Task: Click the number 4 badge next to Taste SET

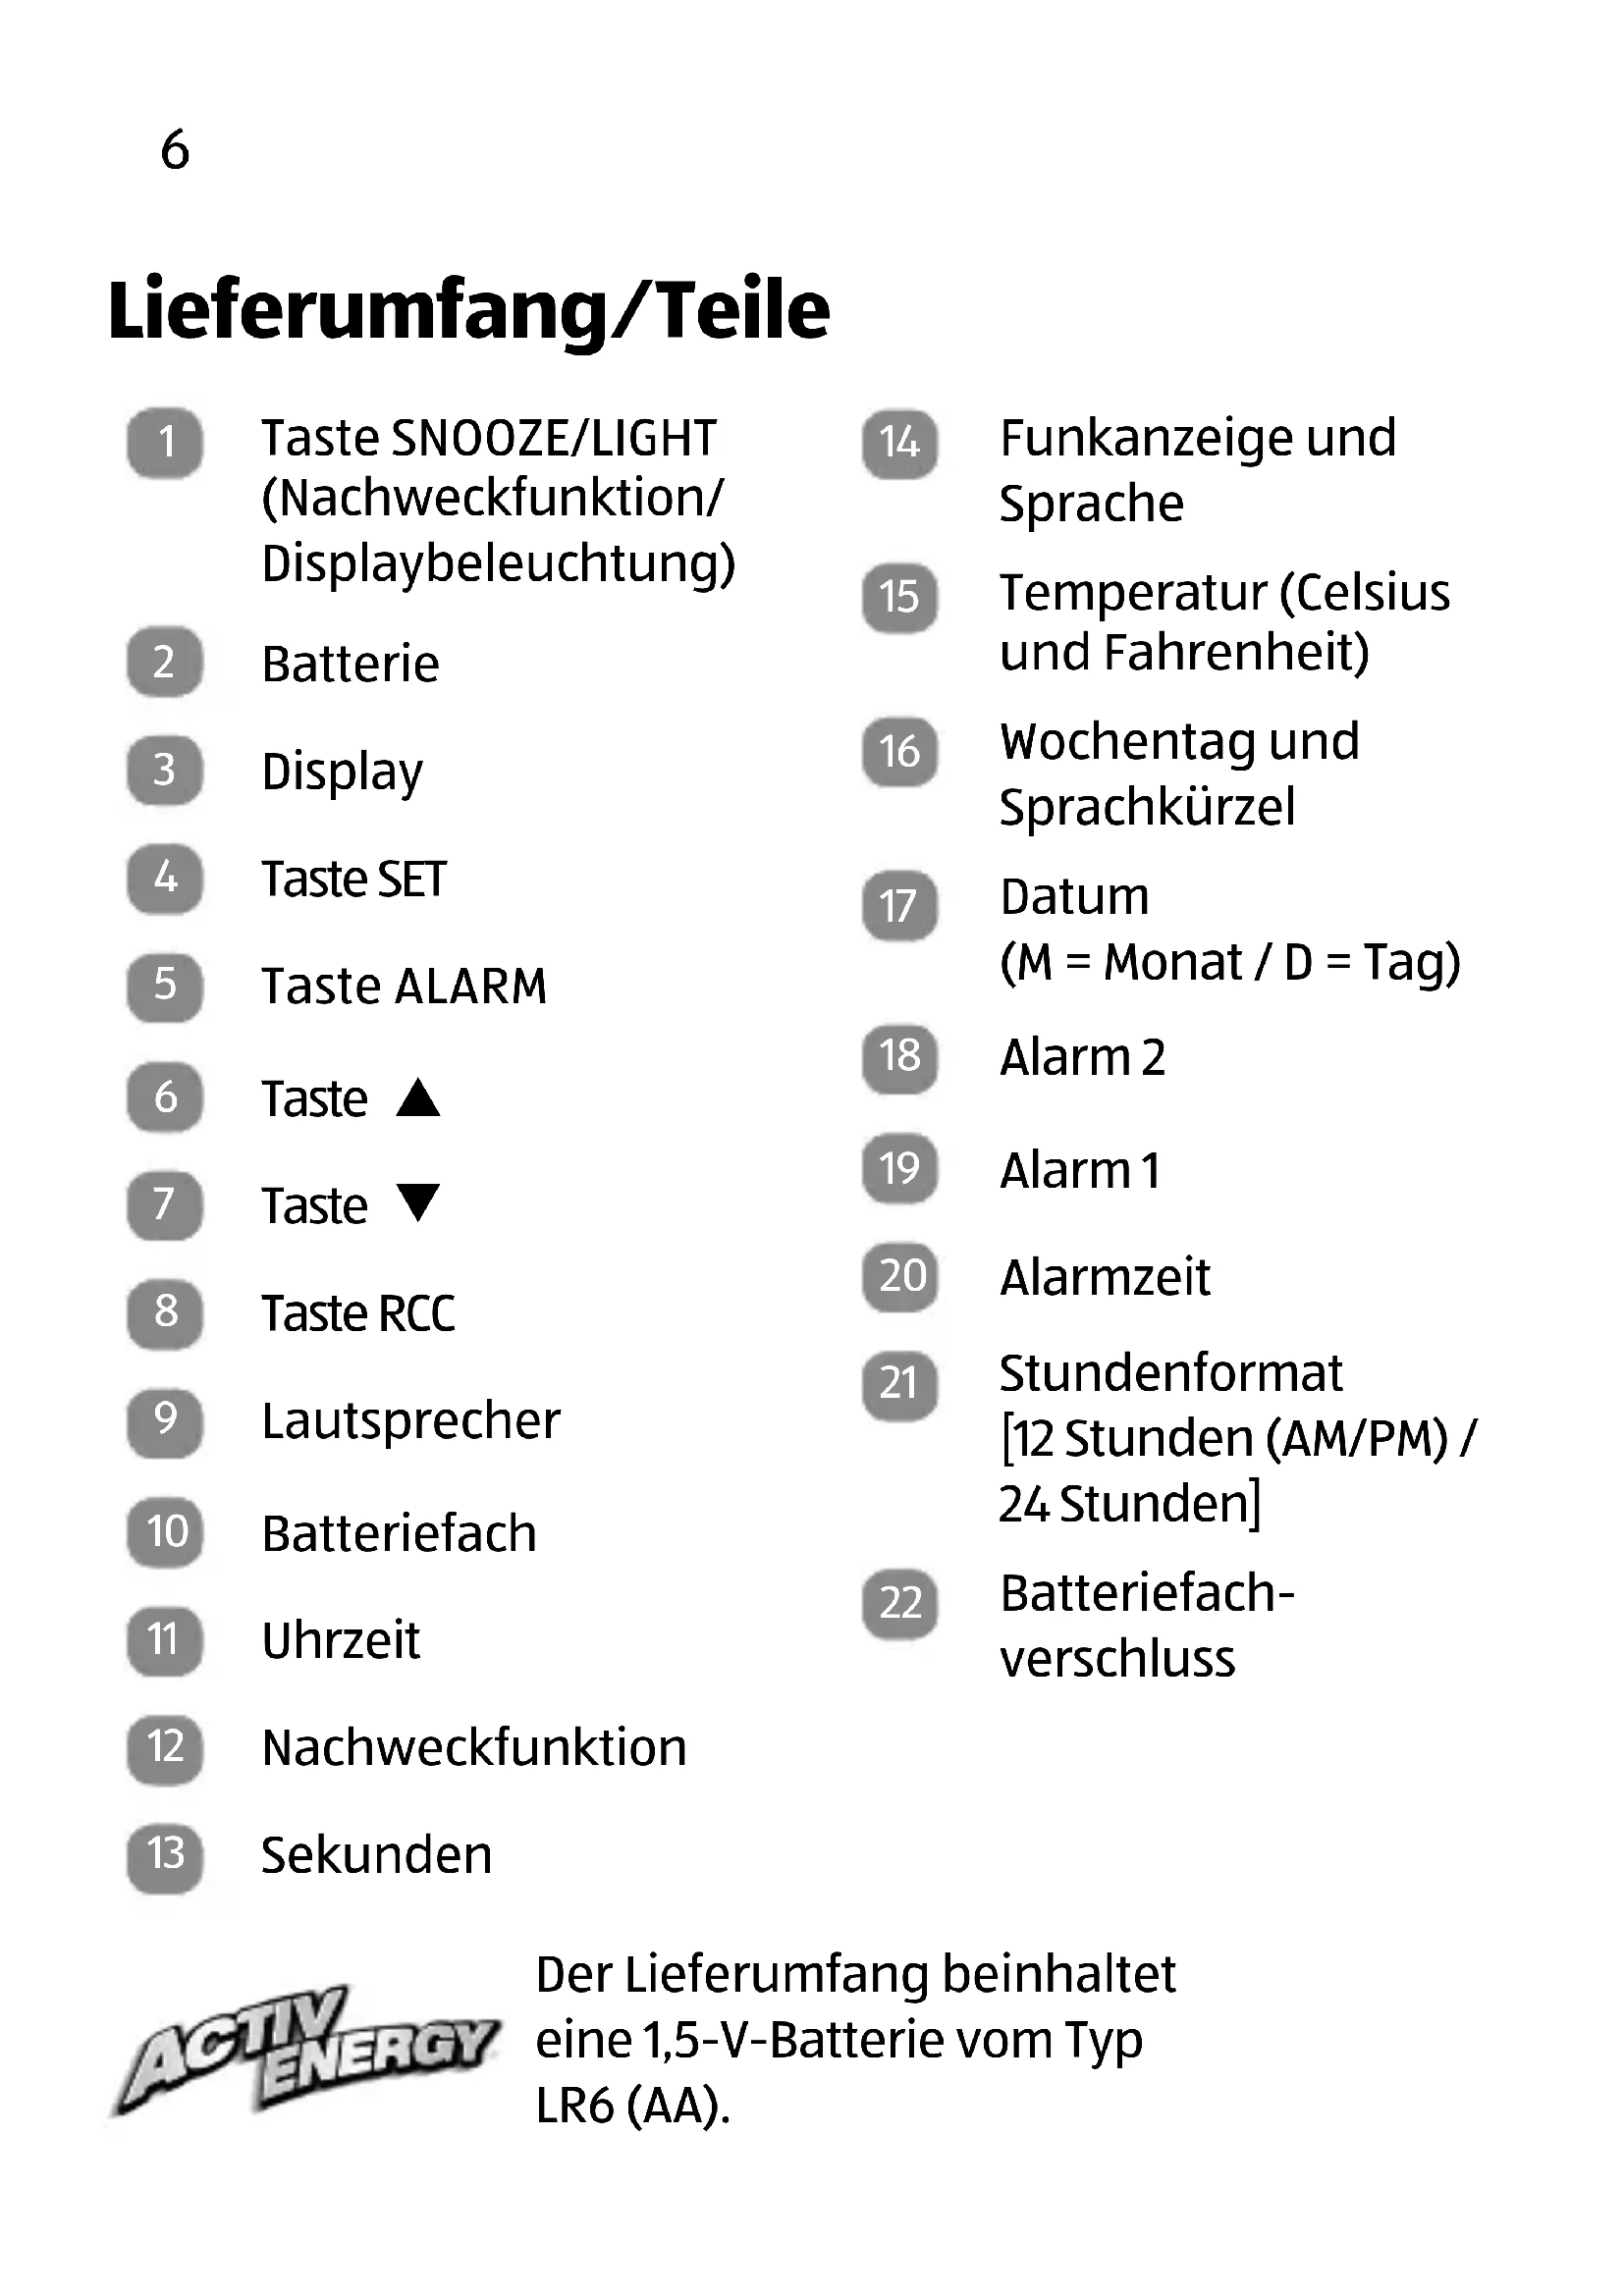Action: pyautogui.click(x=165, y=878)
